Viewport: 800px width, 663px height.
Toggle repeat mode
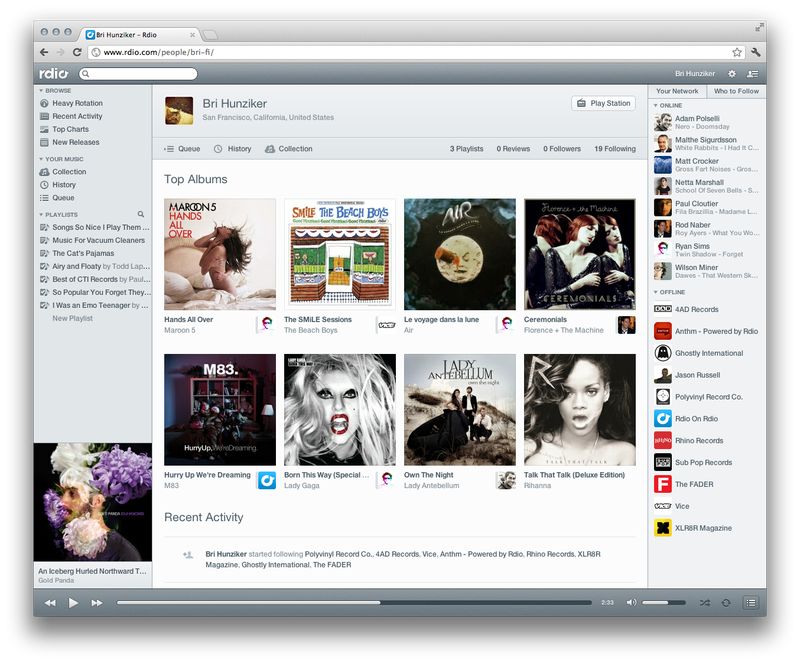pos(726,603)
